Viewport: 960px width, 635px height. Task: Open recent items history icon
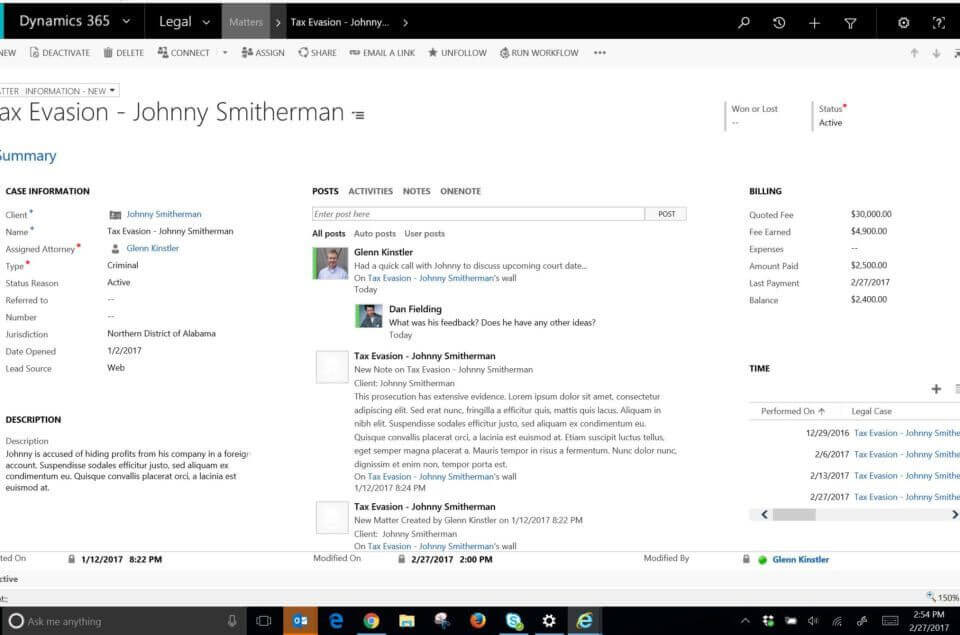(x=779, y=22)
